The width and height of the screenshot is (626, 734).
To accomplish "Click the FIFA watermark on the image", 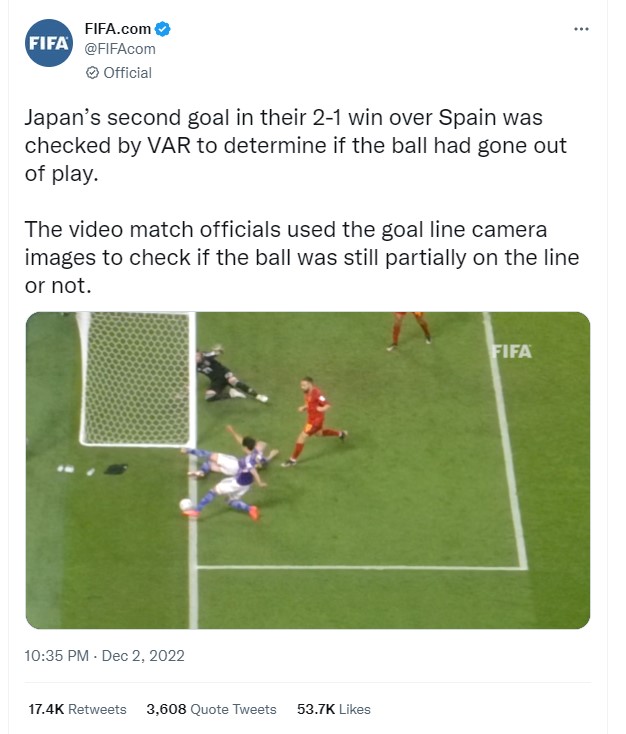I will point(512,352).
